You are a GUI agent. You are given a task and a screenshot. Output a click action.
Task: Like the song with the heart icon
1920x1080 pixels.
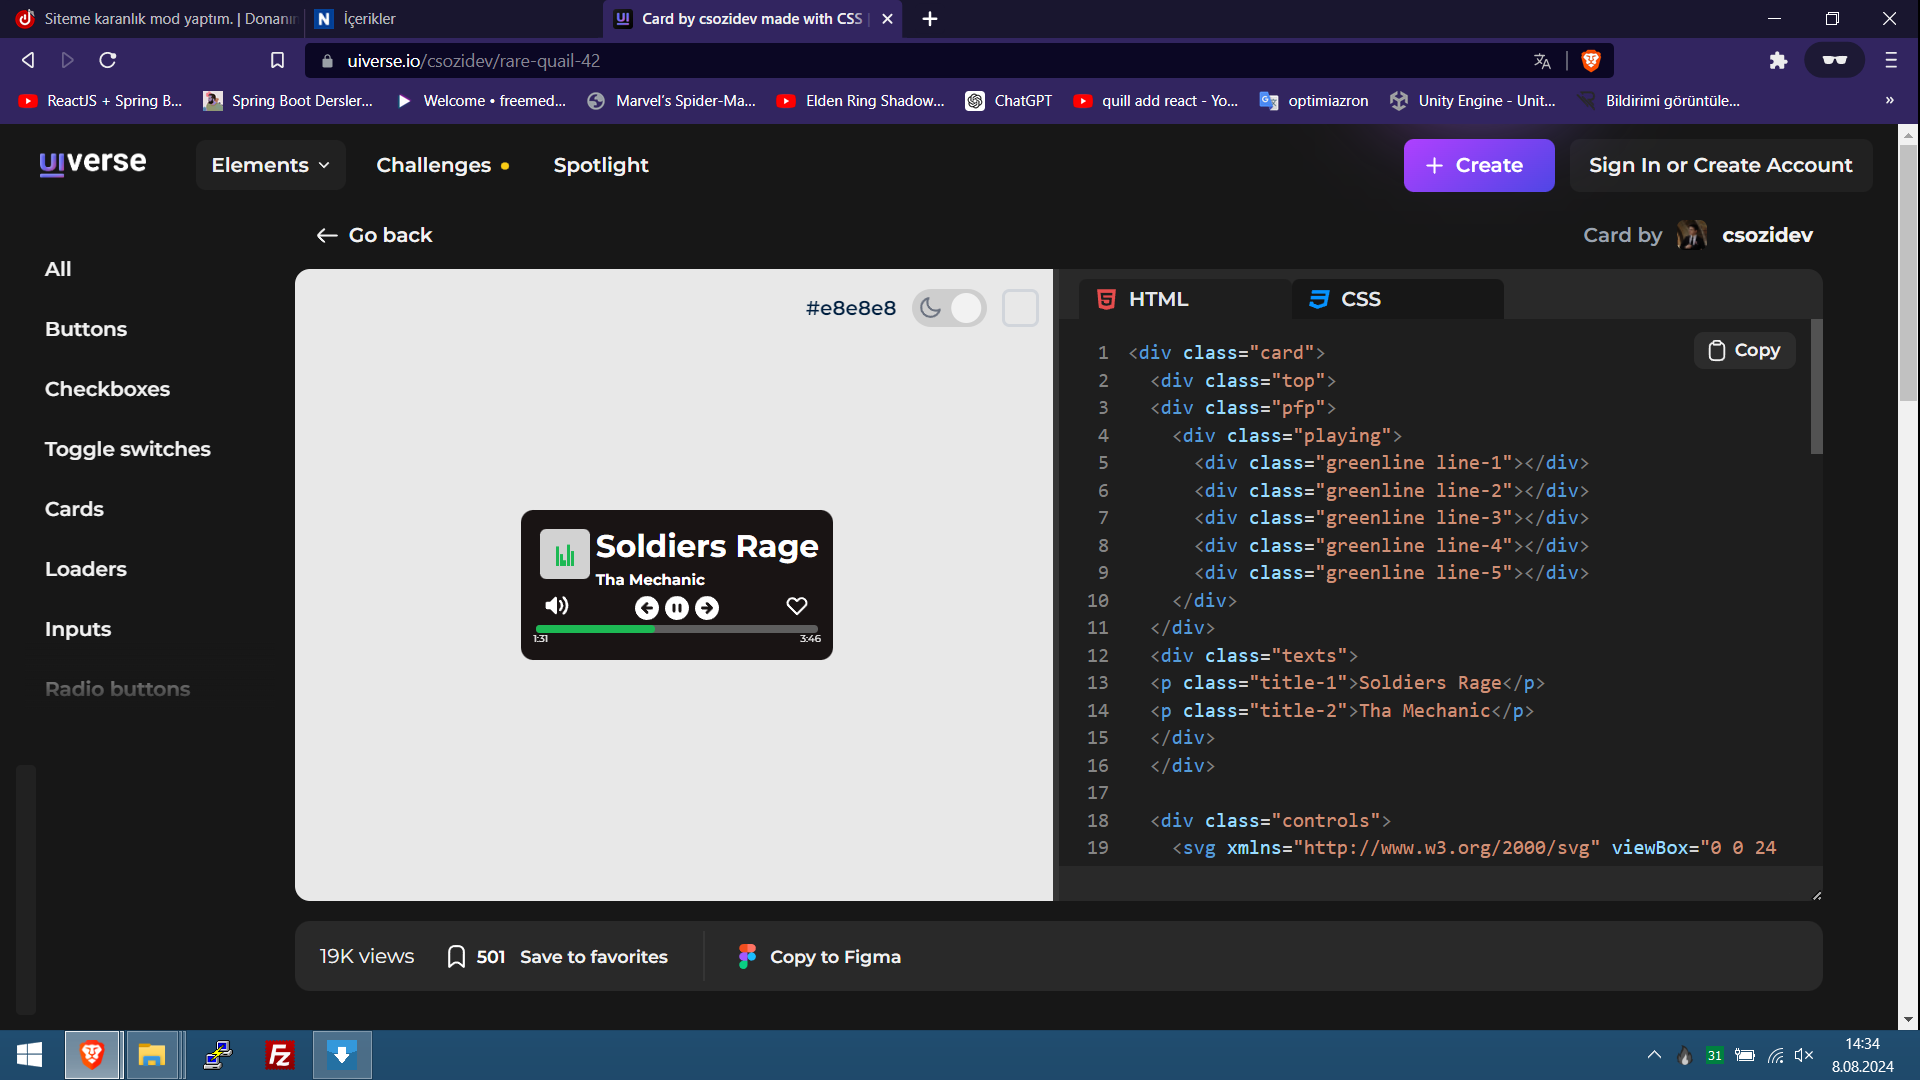coord(797,606)
